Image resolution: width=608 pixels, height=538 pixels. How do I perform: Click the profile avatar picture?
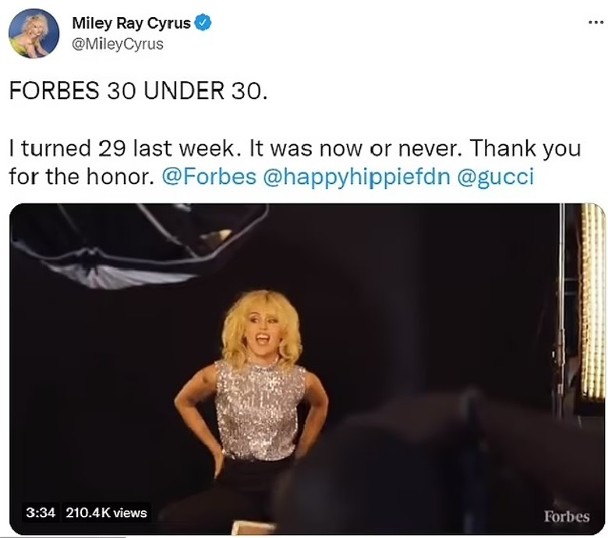point(34,33)
